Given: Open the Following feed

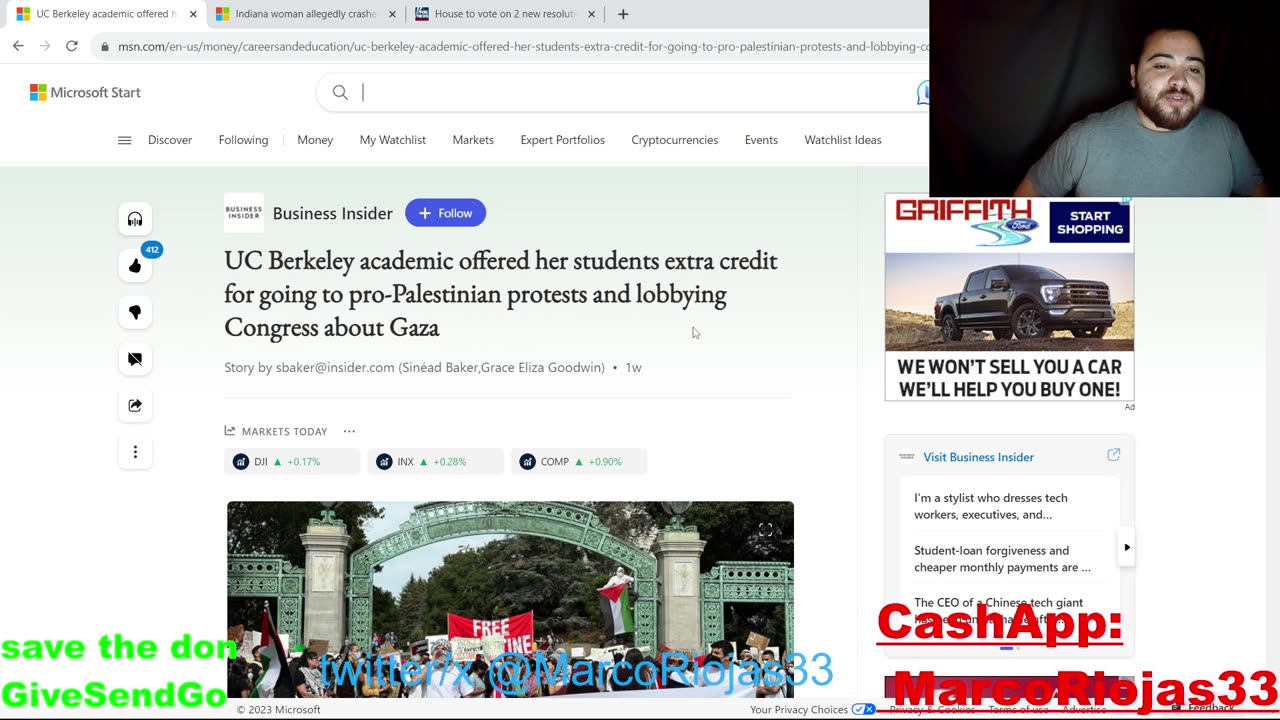Looking at the screenshot, I should click(243, 140).
